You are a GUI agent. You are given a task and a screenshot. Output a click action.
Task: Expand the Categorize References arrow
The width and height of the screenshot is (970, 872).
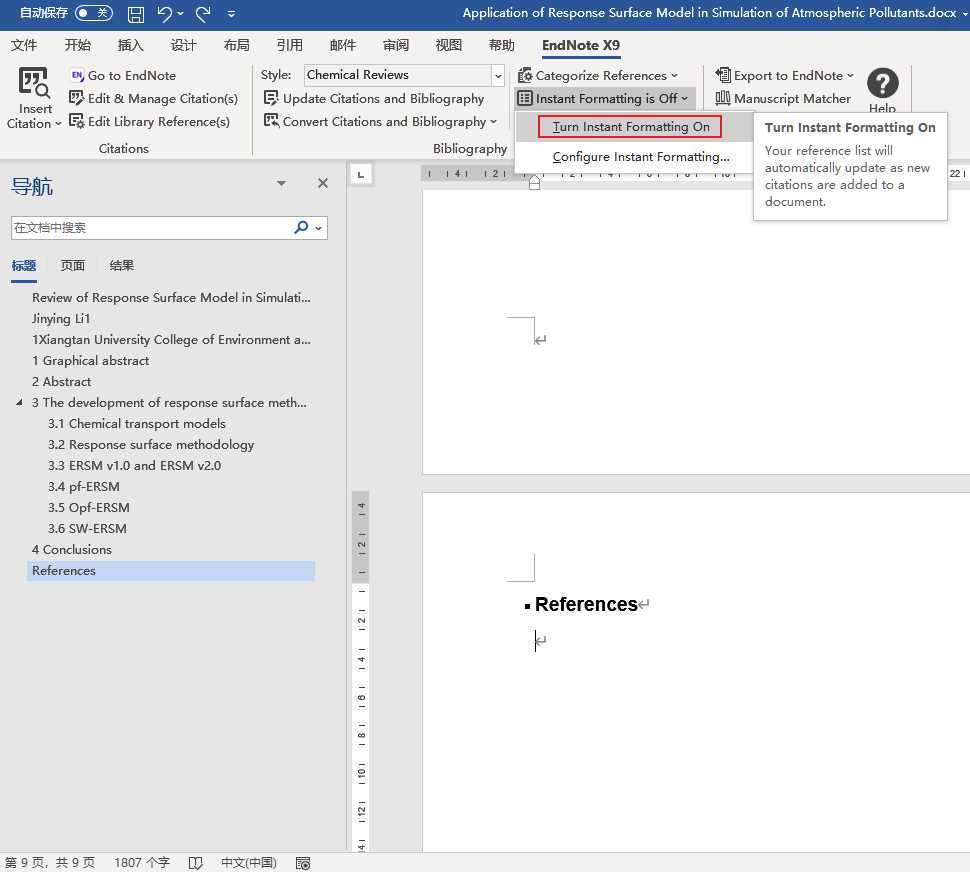click(674, 75)
